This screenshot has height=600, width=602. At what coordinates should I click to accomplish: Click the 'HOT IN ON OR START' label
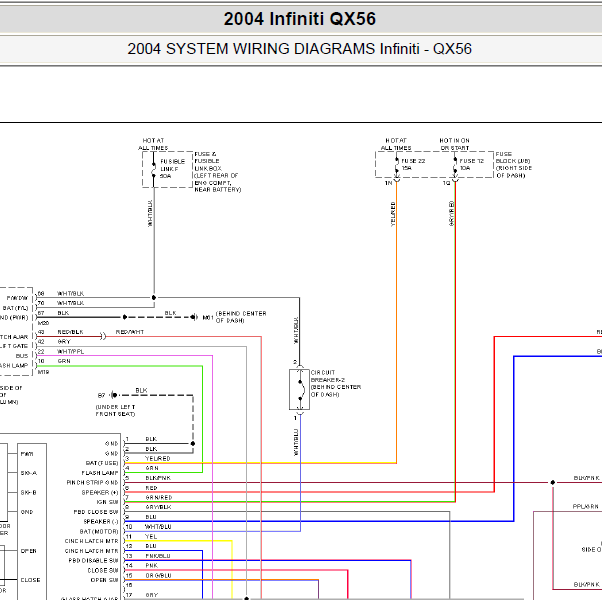click(455, 144)
